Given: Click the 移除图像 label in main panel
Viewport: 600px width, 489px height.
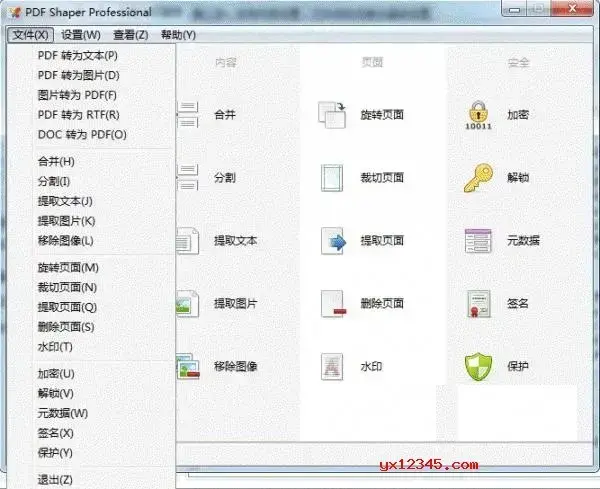Looking at the screenshot, I should tap(236, 367).
